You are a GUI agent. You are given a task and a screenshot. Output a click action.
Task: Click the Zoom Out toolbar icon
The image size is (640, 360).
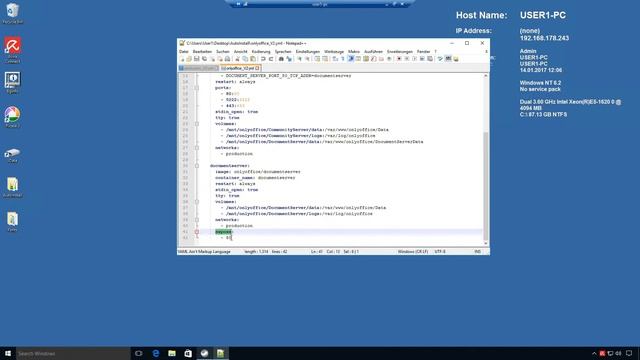(x=307, y=59)
